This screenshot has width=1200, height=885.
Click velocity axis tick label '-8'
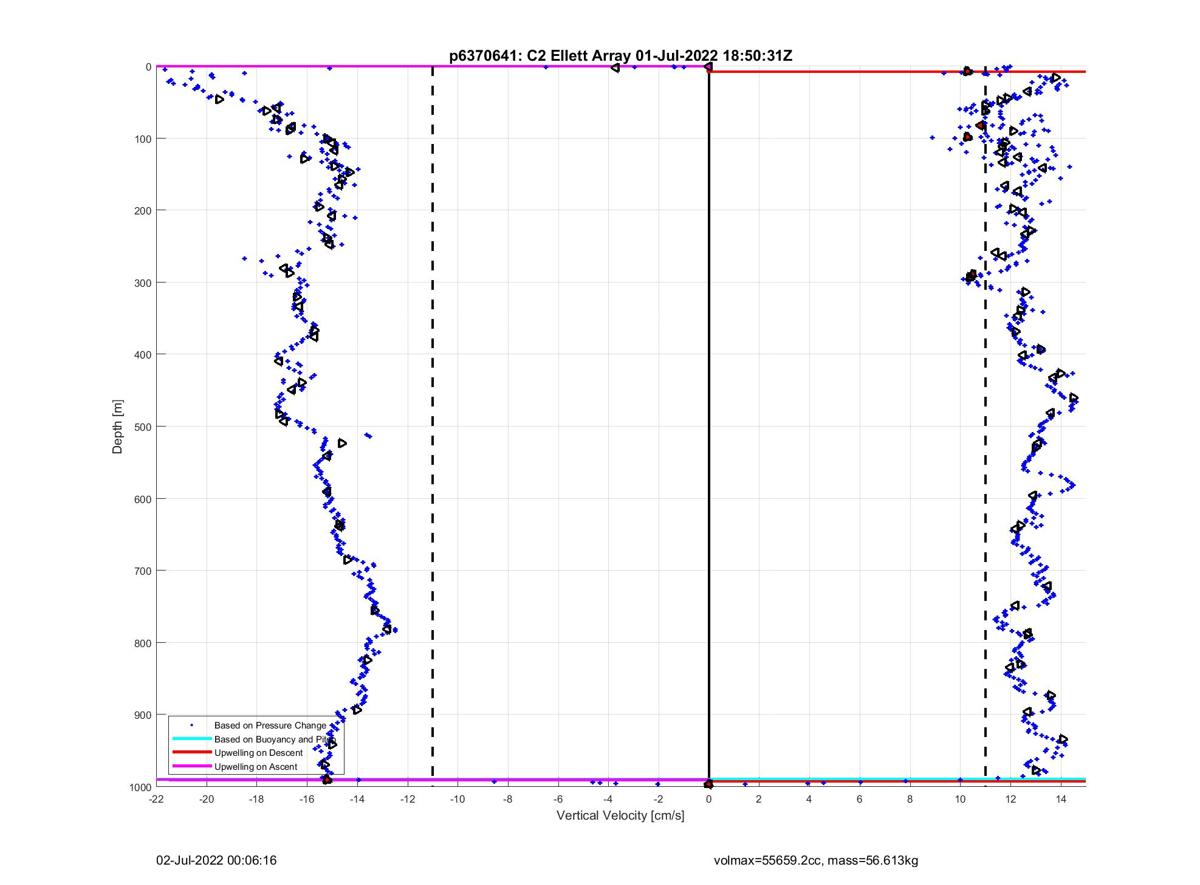click(x=508, y=799)
